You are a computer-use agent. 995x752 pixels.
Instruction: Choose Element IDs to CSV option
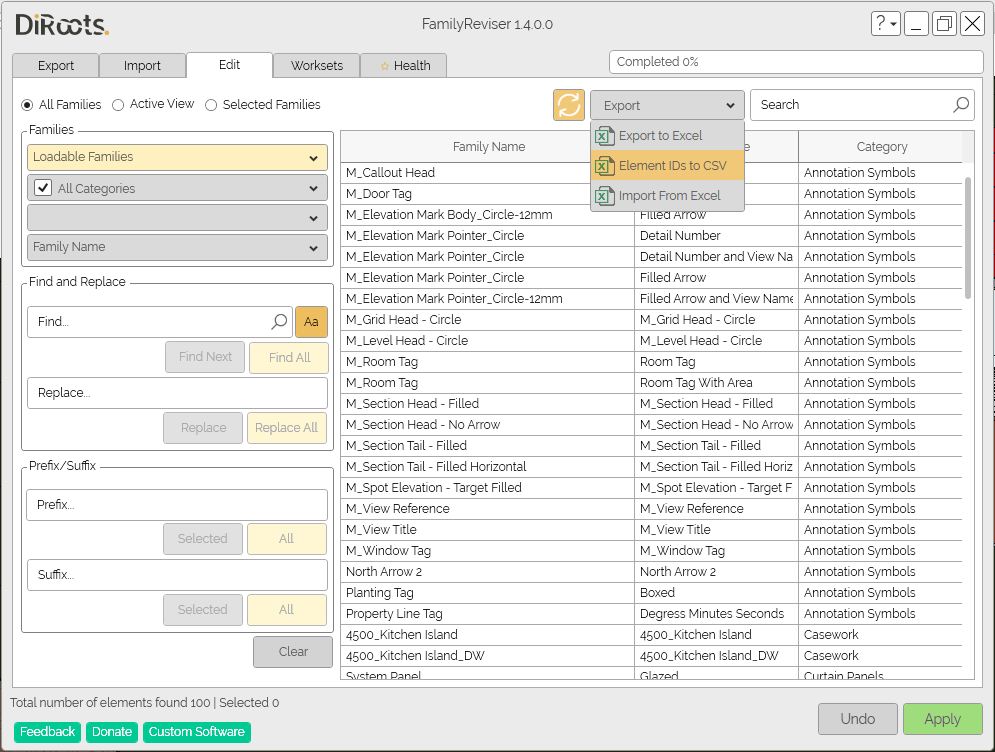click(x=672, y=166)
